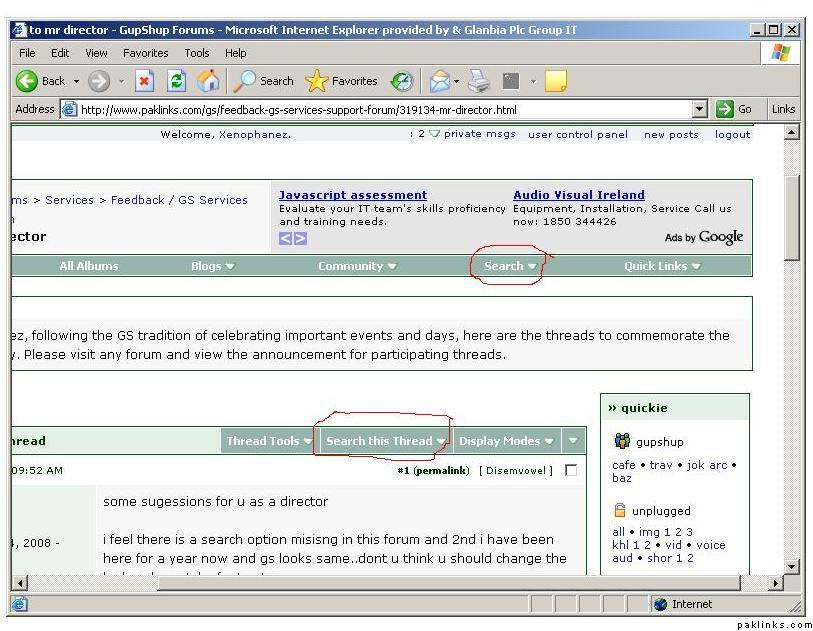Click the Back arrow toolbar icon
This screenshot has height=631, width=813.
pos(27,81)
